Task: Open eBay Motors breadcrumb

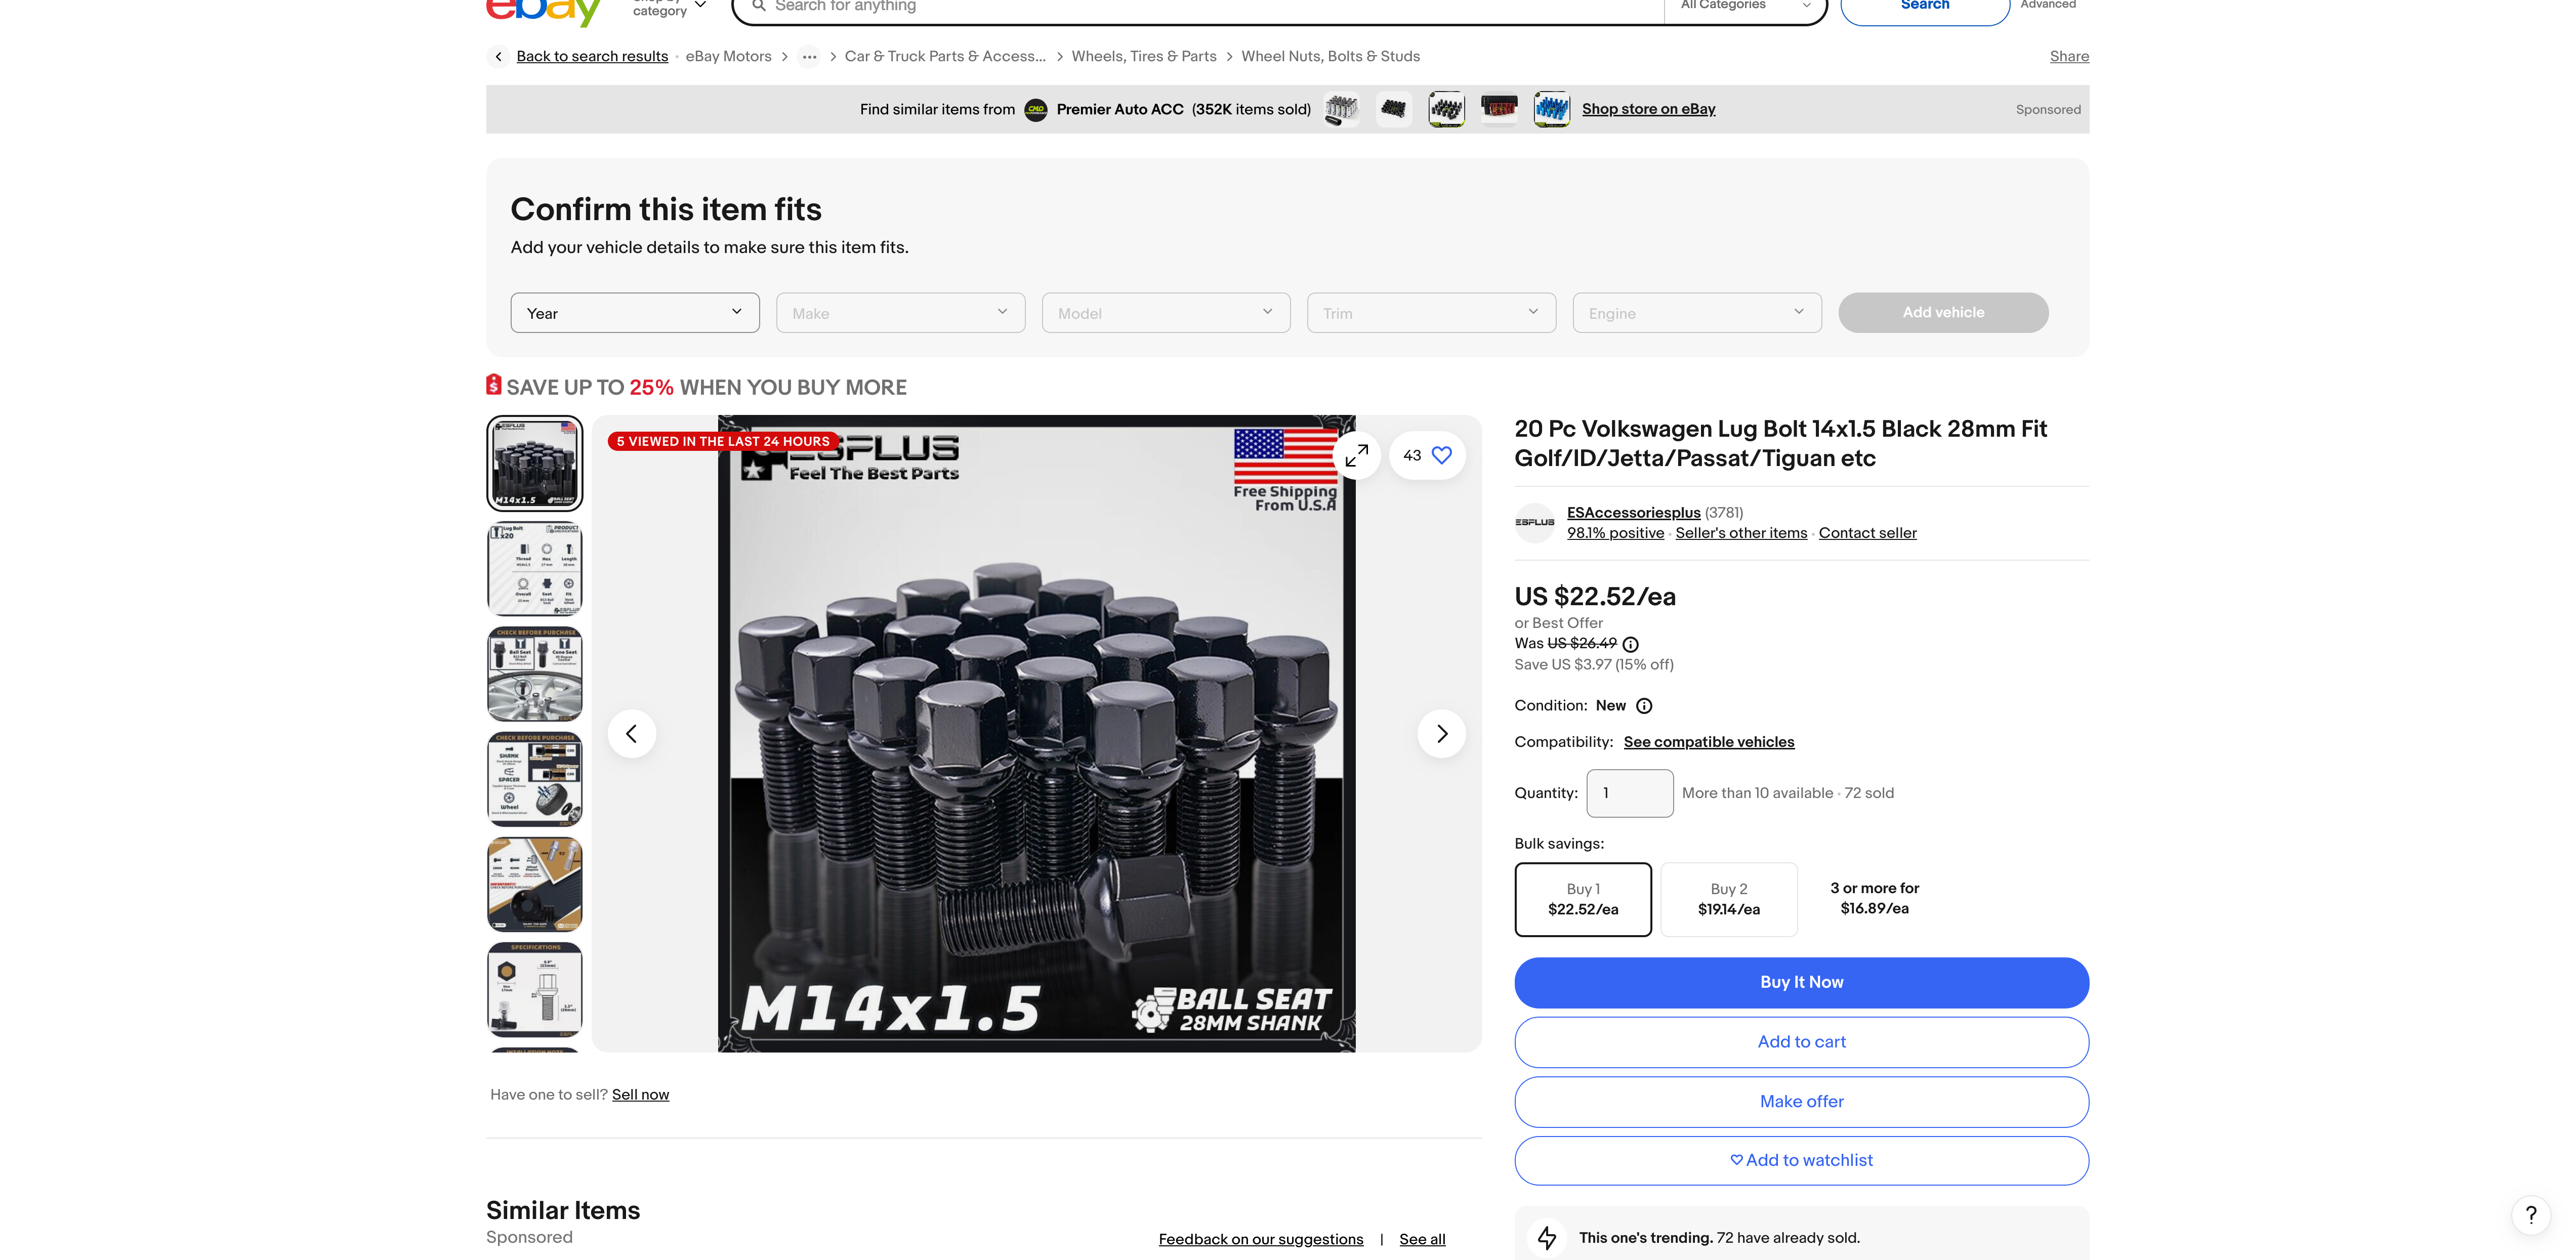Action: coord(728,57)
